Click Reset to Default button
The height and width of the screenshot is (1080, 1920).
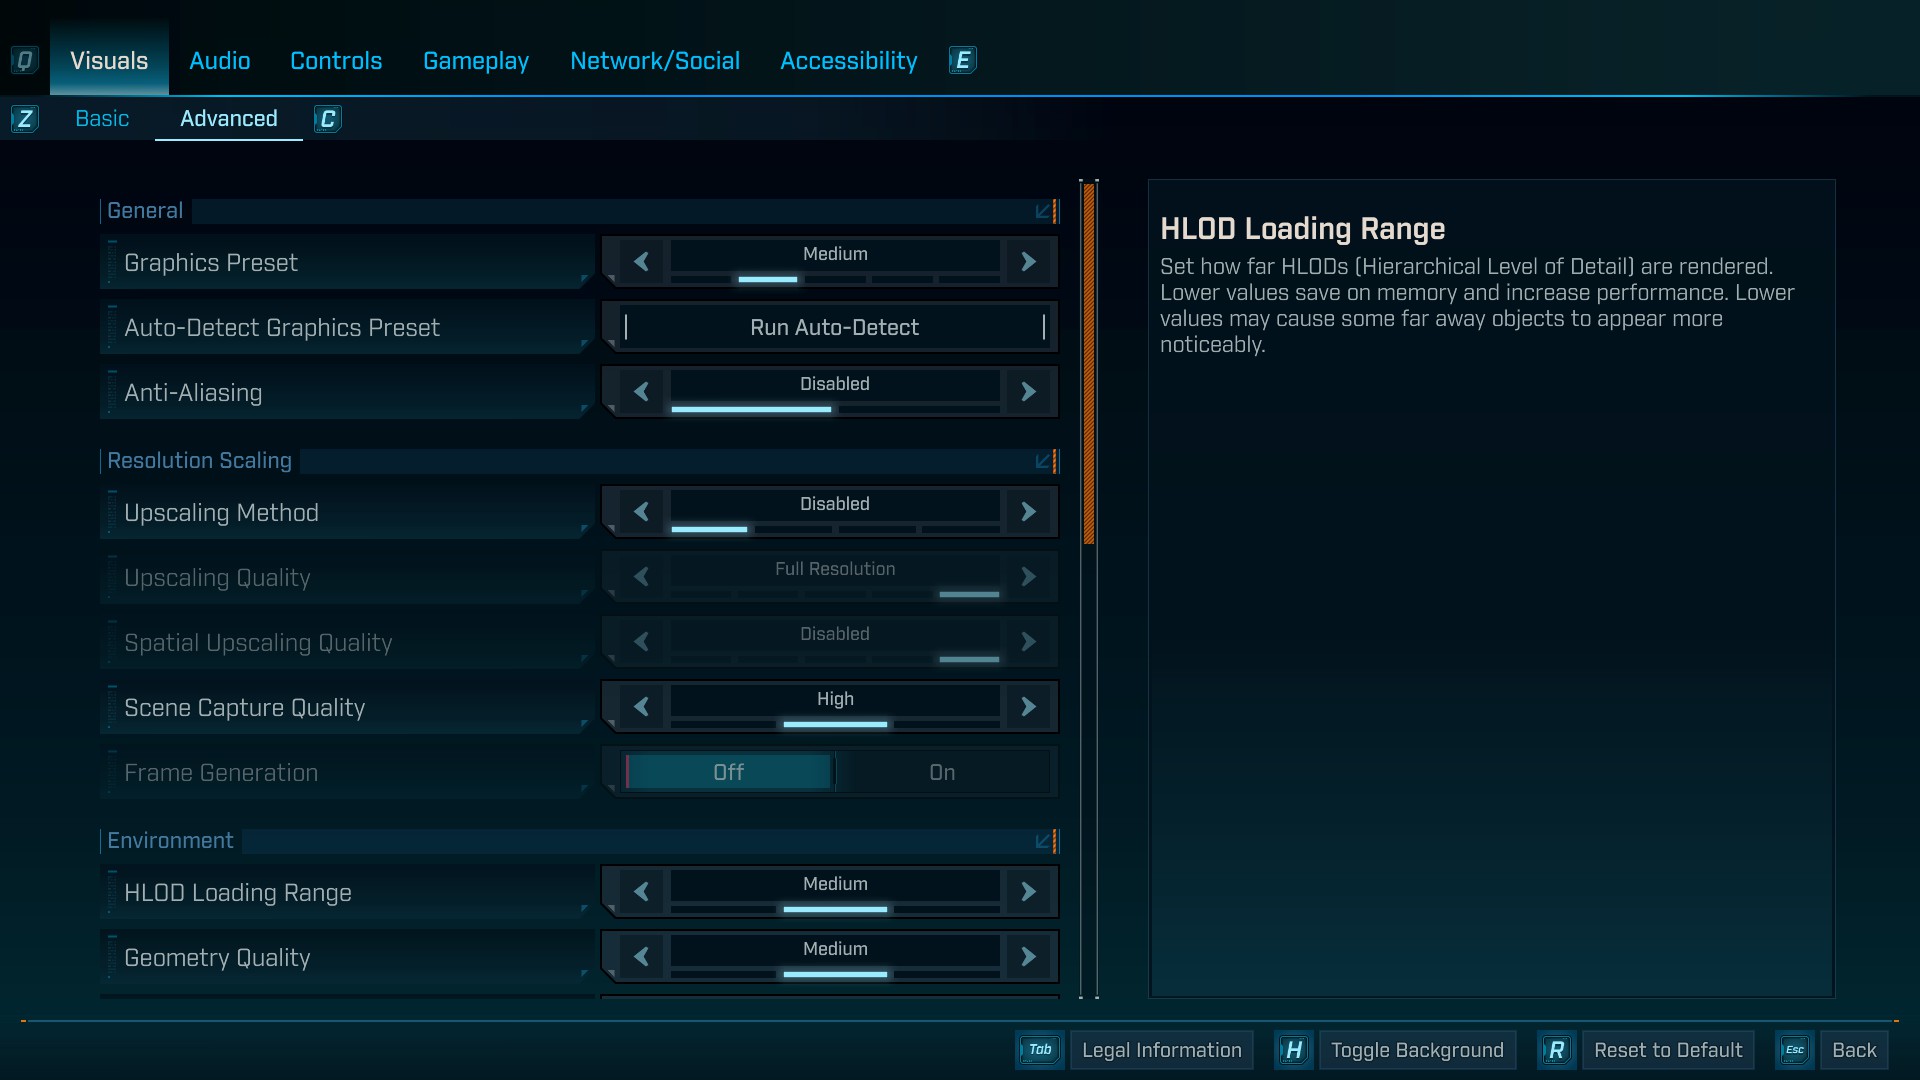(x=1667, y=1050)
